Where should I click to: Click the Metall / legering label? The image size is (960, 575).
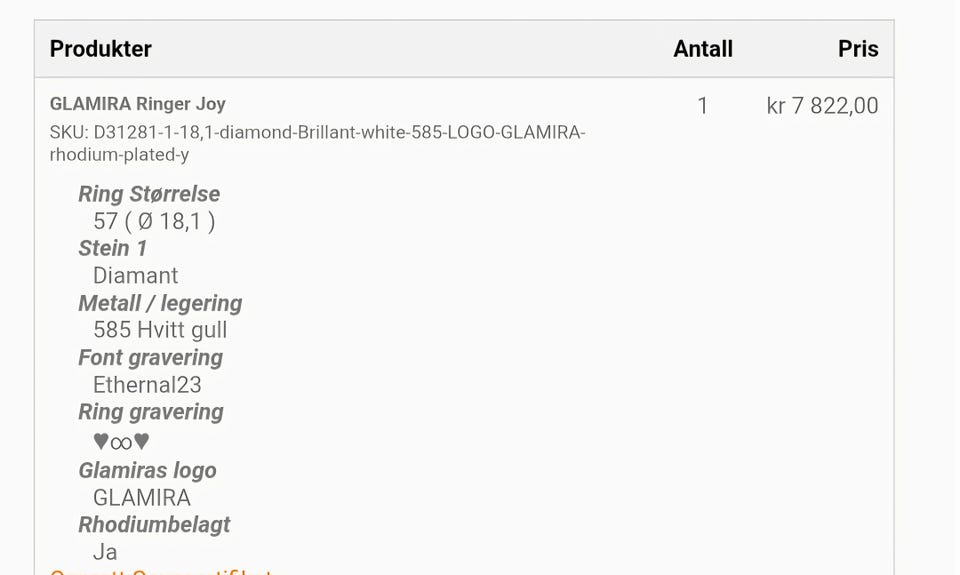coord(160,303)
